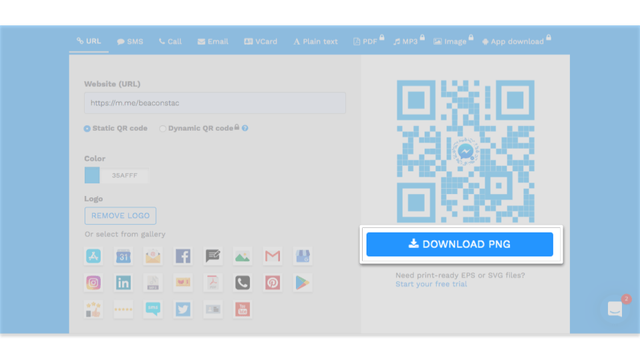Click the generated QR code preview

coord(465,151)
